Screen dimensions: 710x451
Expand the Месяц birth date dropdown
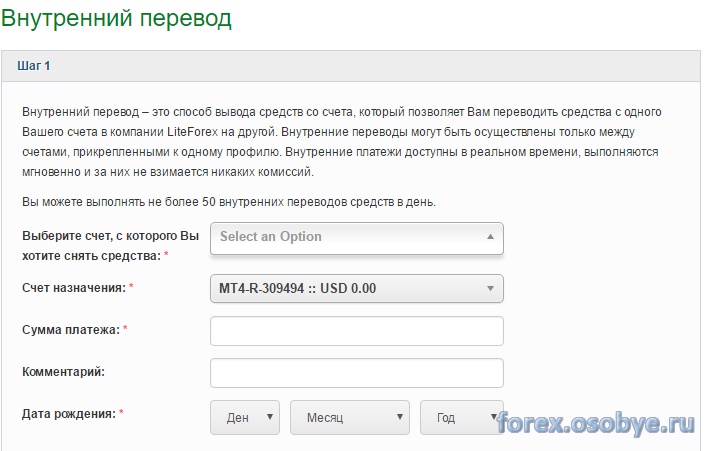pos(349,417)
